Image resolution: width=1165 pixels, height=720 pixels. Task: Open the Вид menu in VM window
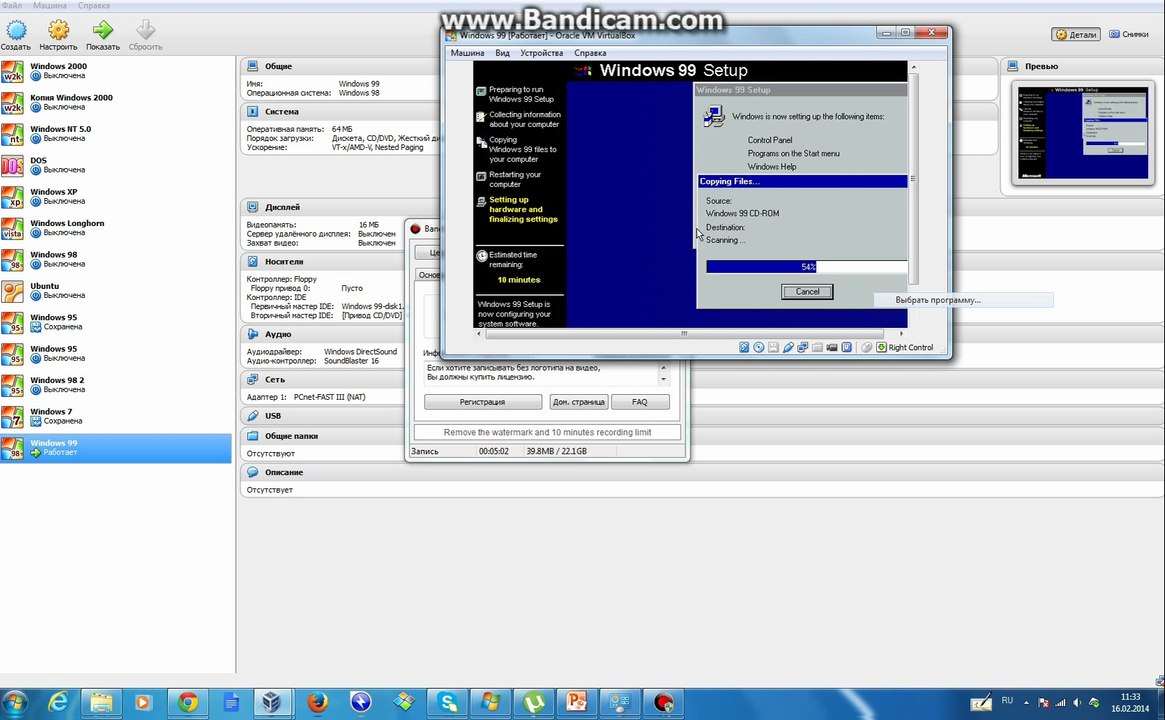pyautogui.click(x=502, y=53)
